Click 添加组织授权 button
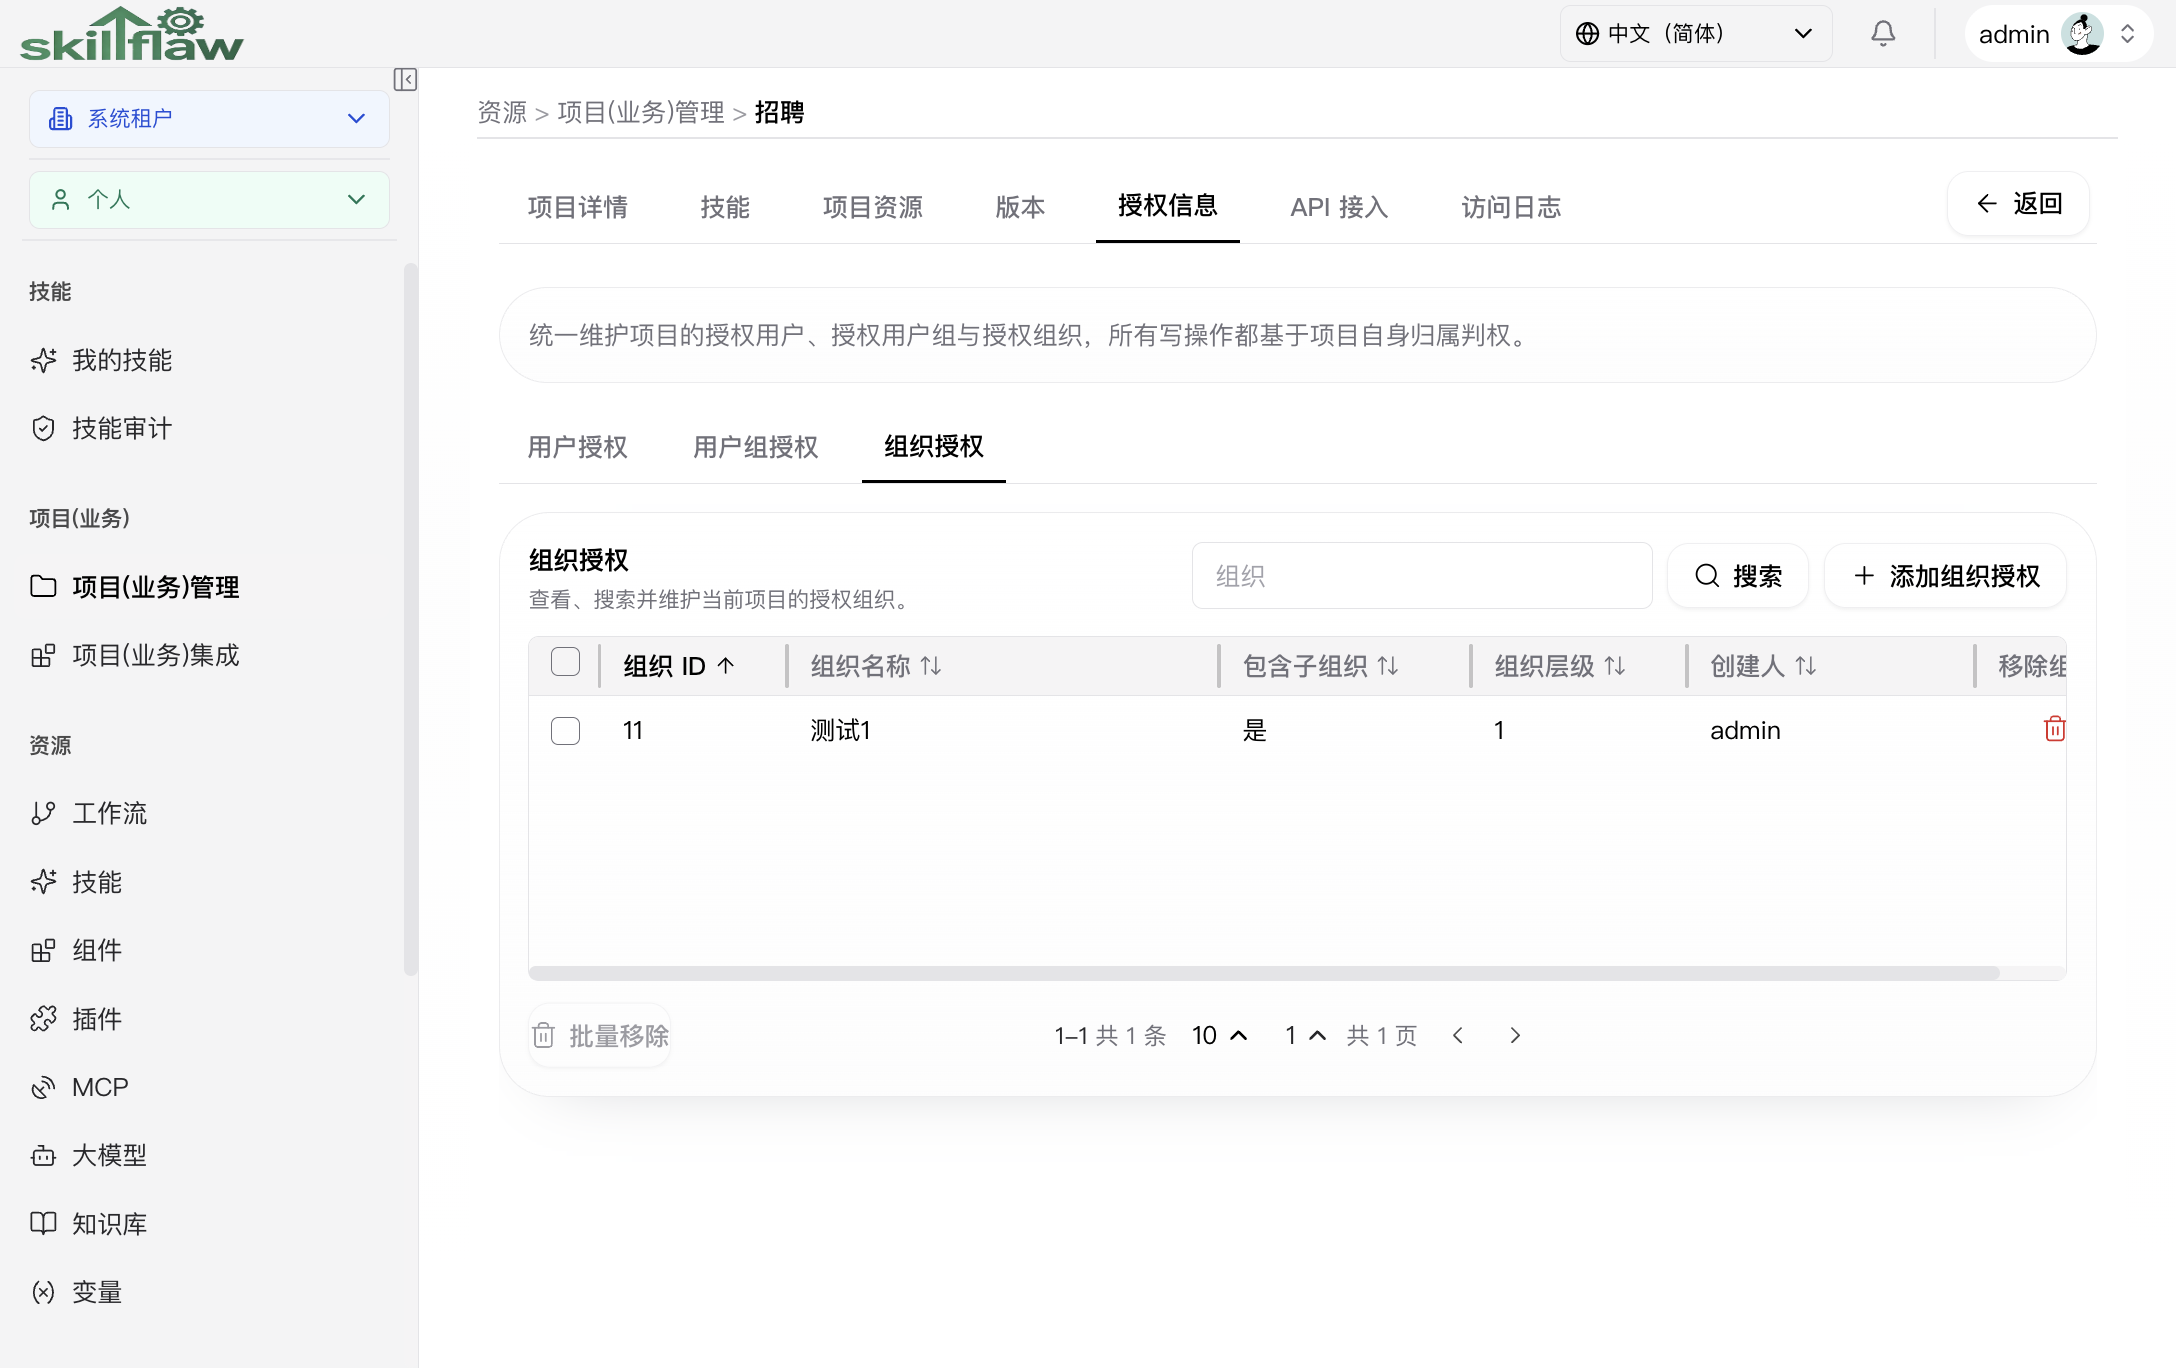Viewport: 2176px width, 1368px height. pyautogui.click(x=1946, y=576)
